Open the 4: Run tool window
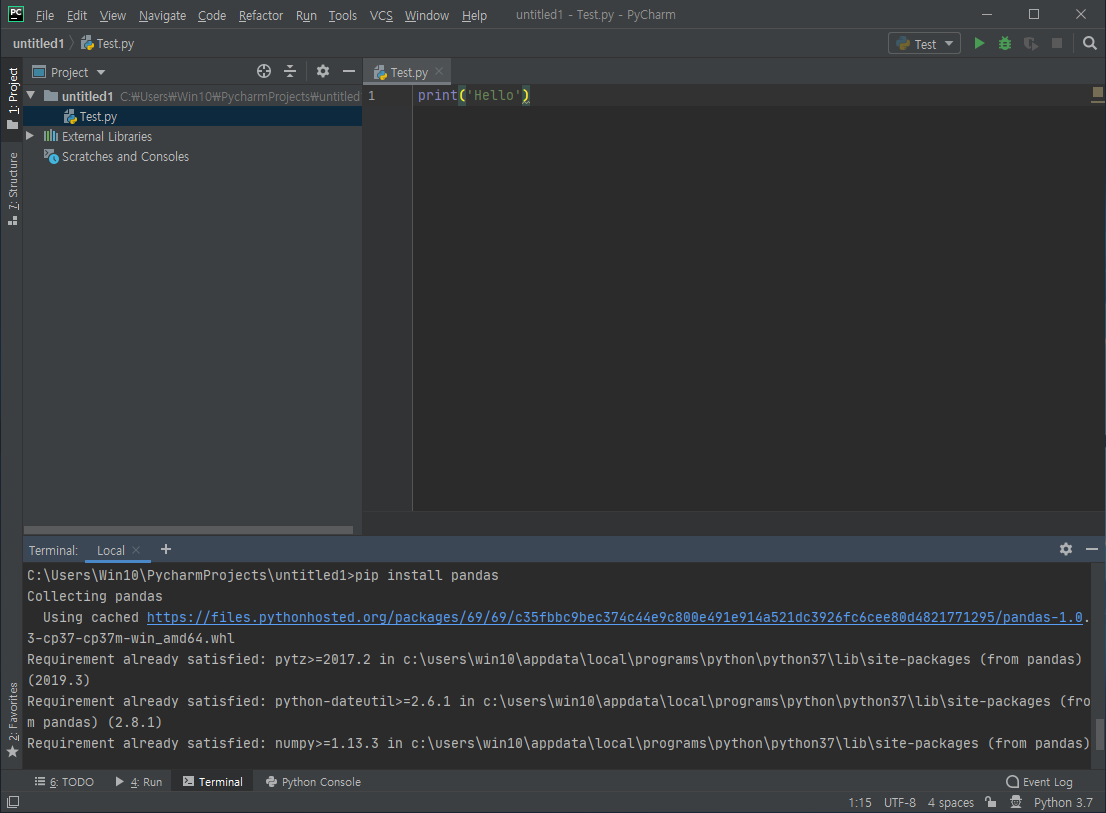This screenshot has width=1106, height=813. tap(138, 781)
